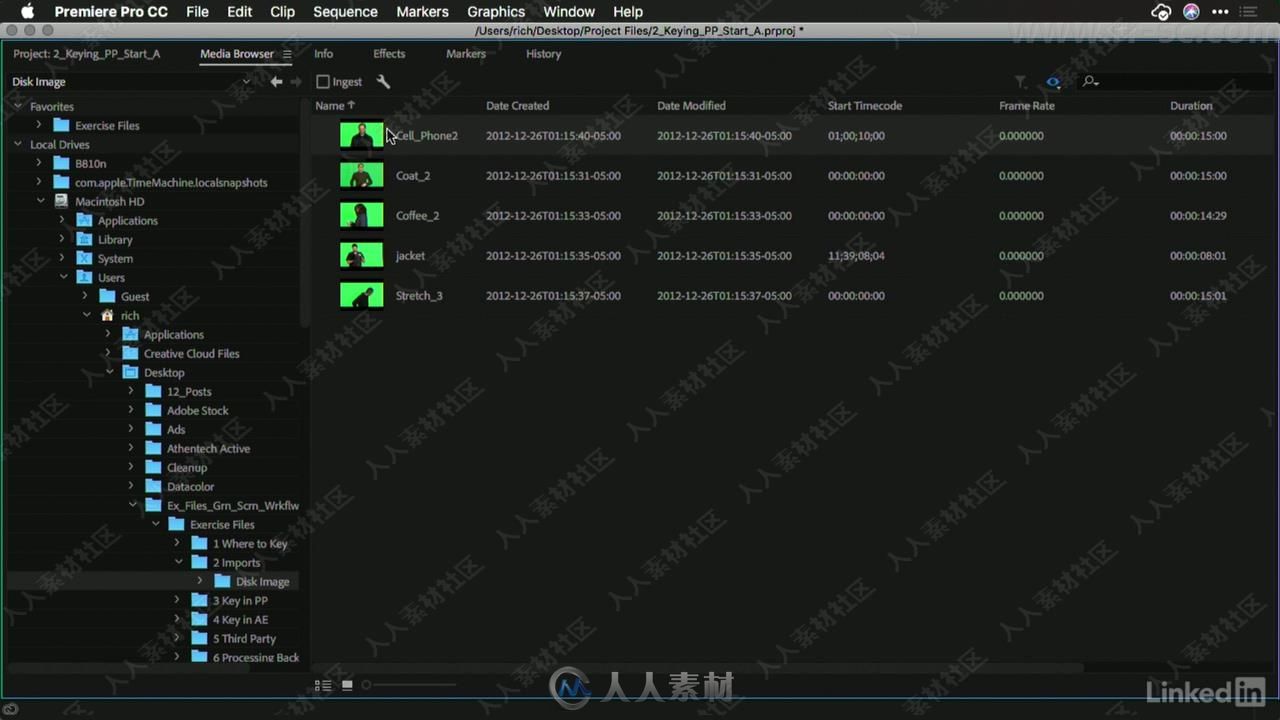
Task: Expand the 3 Key in PP folder
Action: pos(177,600)
